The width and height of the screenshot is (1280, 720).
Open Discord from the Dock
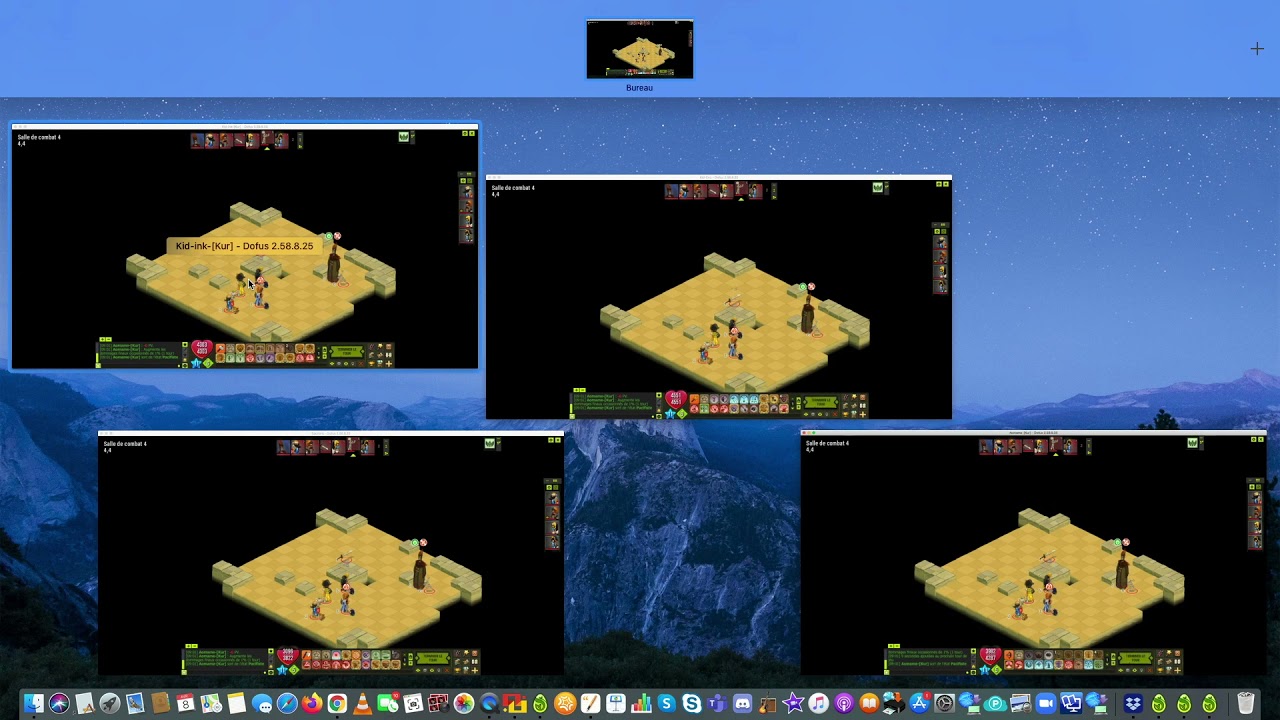point(743,704)
